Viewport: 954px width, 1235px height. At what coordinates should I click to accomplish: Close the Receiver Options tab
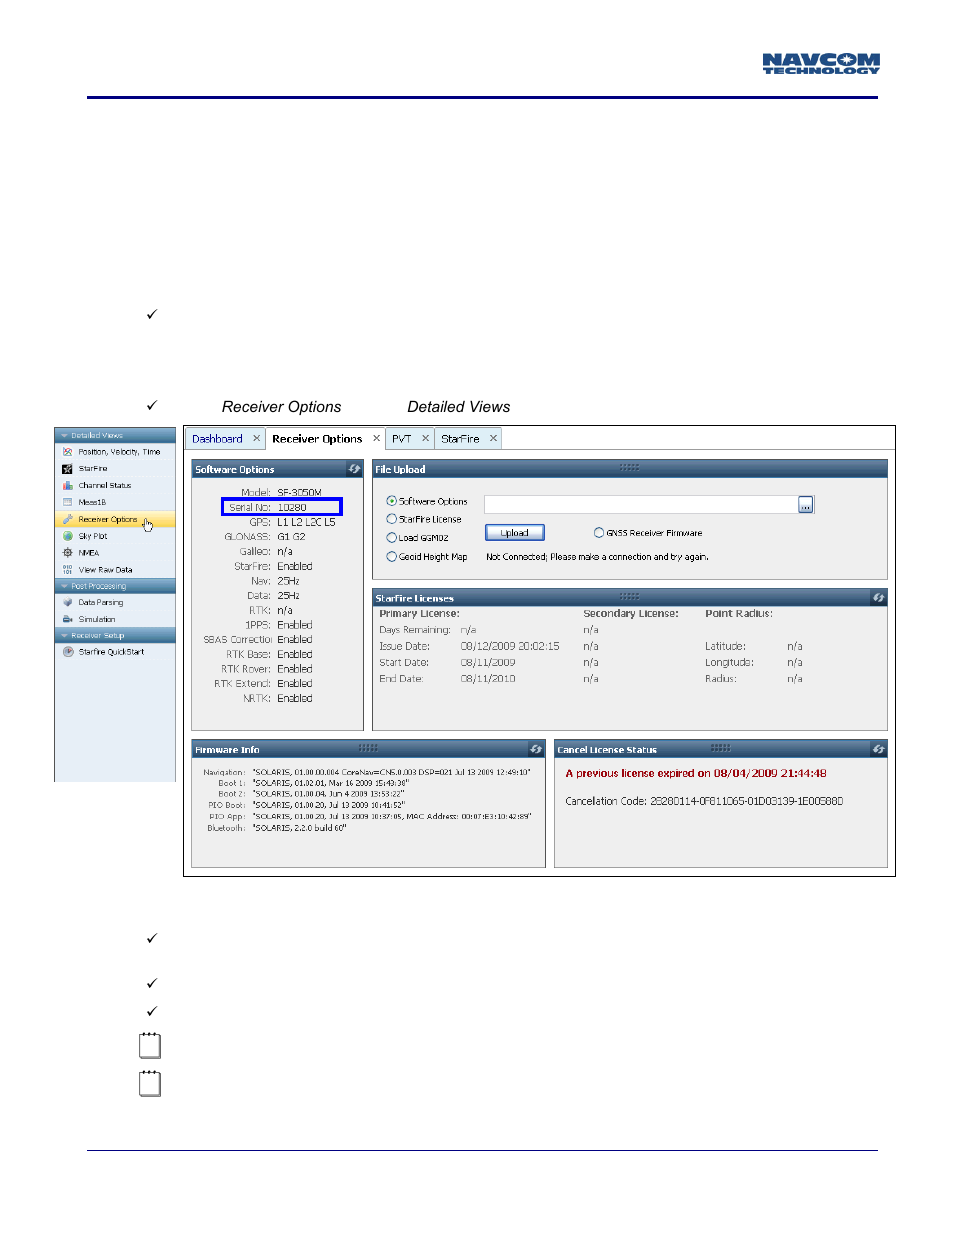click(x=376, y=439)
